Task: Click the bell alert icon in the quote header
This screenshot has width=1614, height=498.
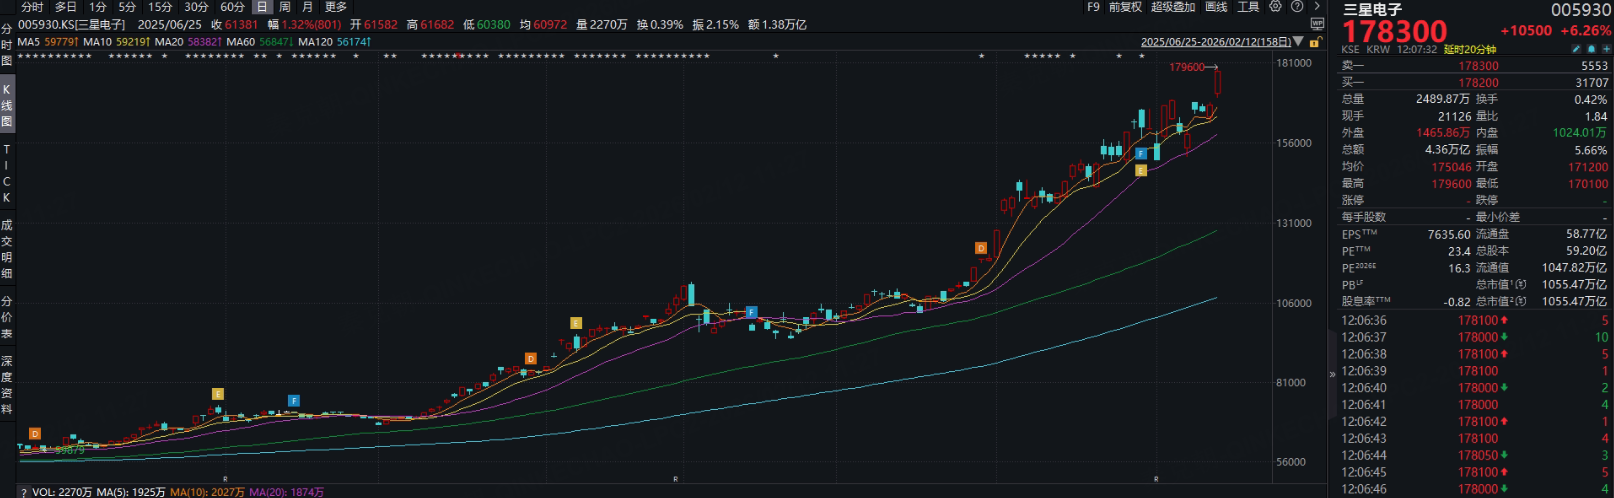Action: pos(1591,48)
